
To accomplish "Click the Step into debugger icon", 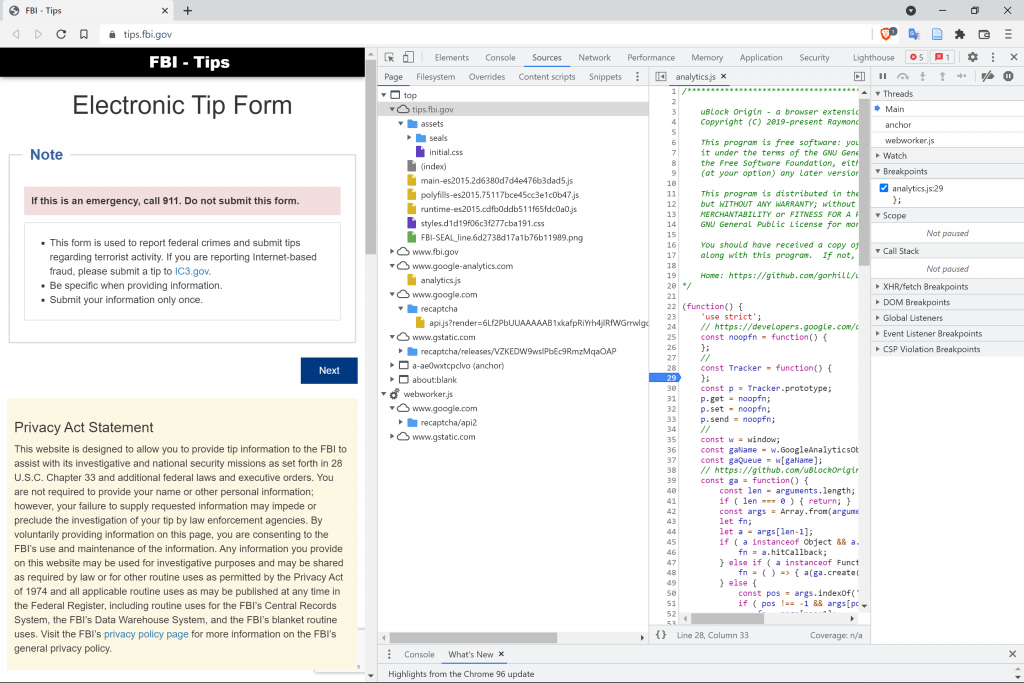I will click(923, 76).
